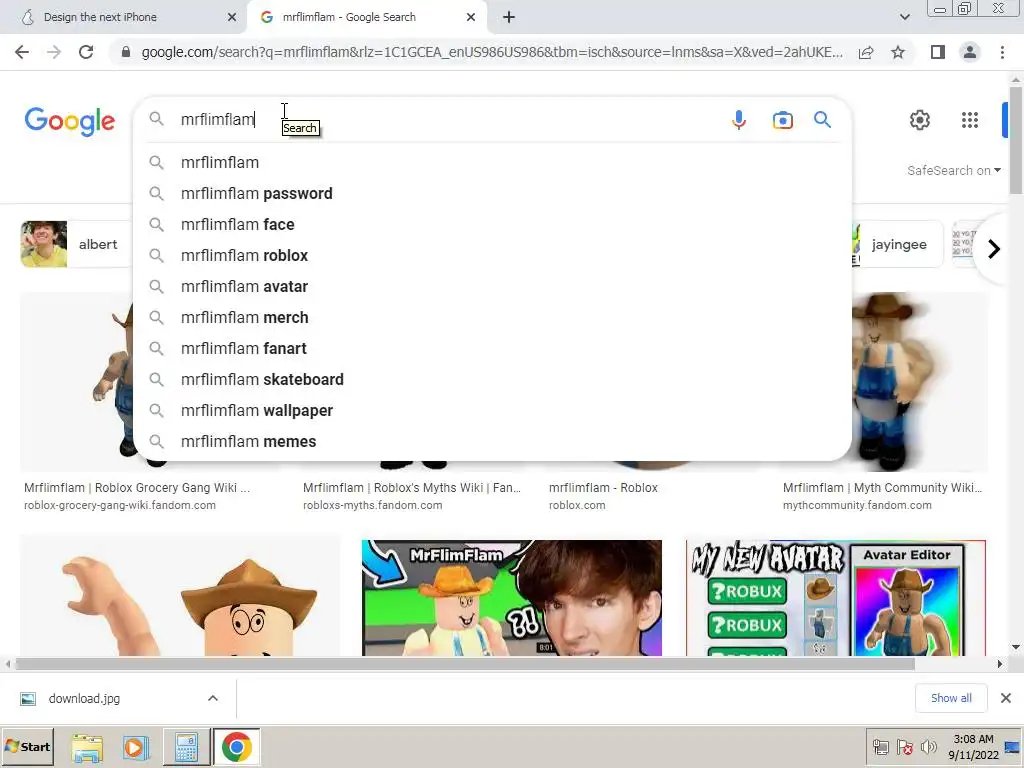Click the blue magnifier search button
Image resolution: width=1024 pixels, height=768 pixels.
click(x=822, y=120)
